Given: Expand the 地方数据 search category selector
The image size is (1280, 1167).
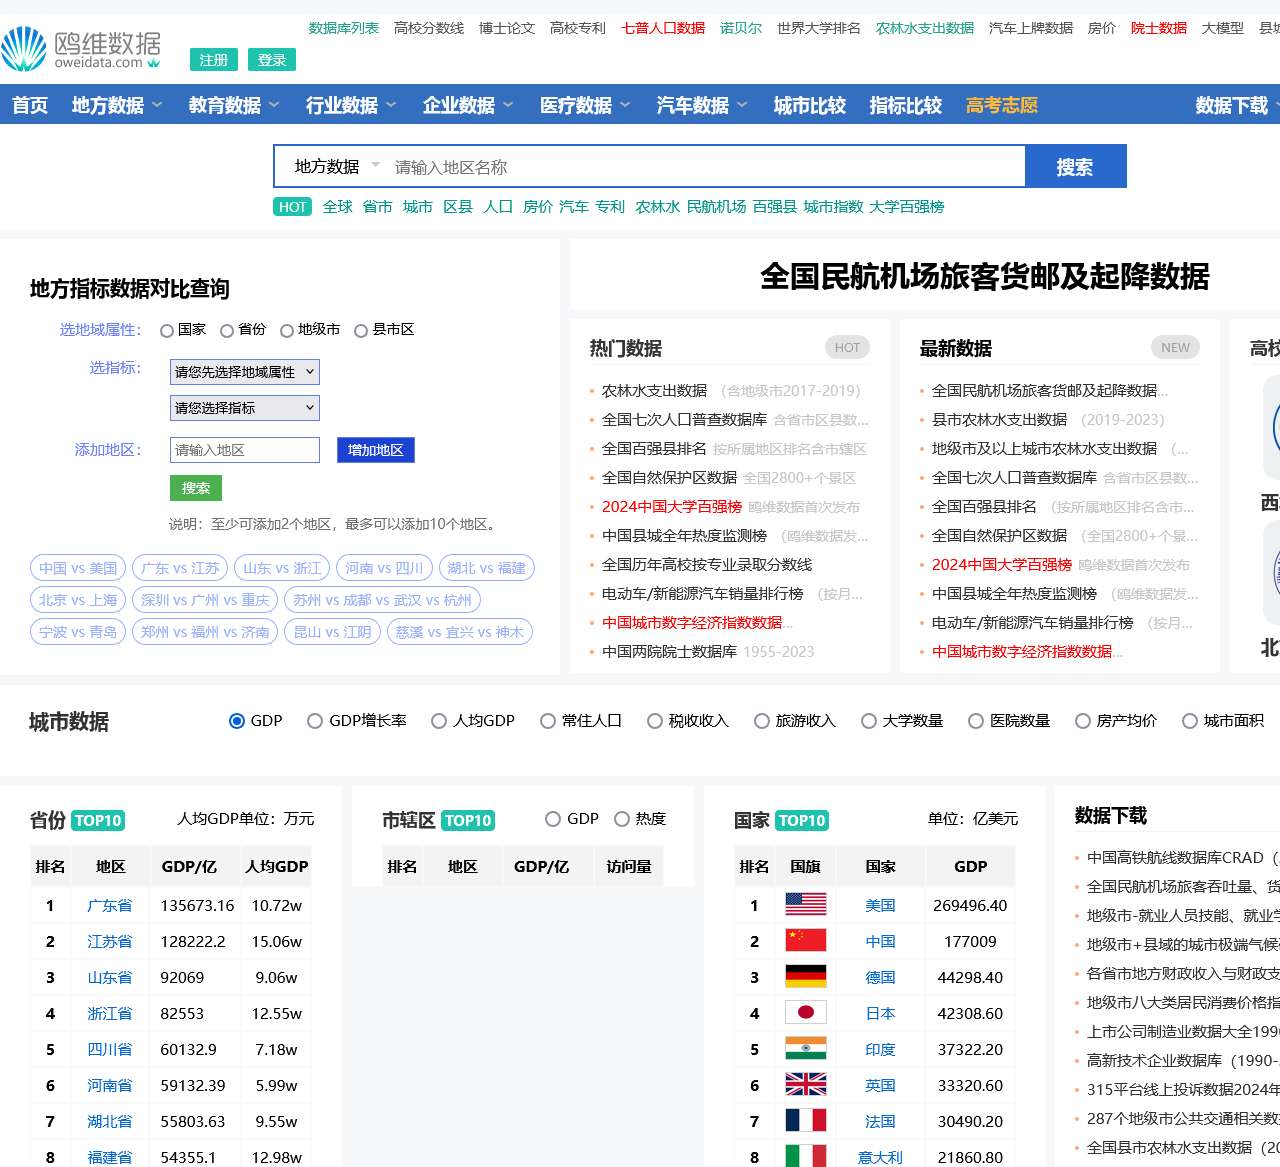Looking at the screenshot, I should [336, 167].
